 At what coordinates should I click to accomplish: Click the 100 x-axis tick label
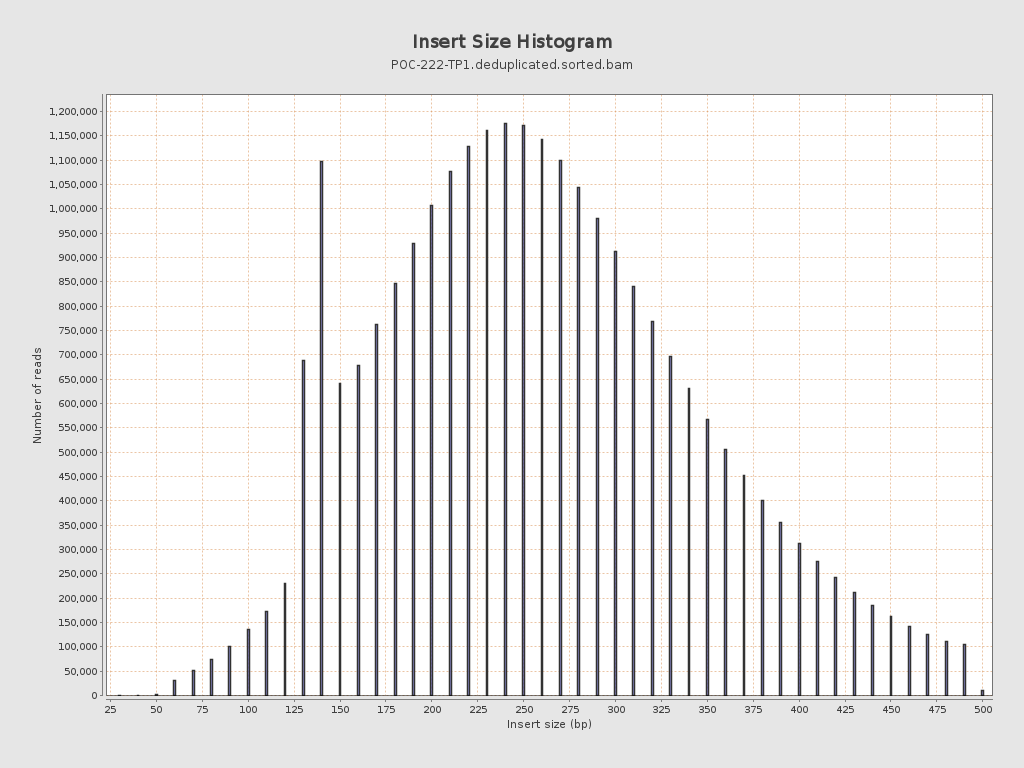coord(248,709)
